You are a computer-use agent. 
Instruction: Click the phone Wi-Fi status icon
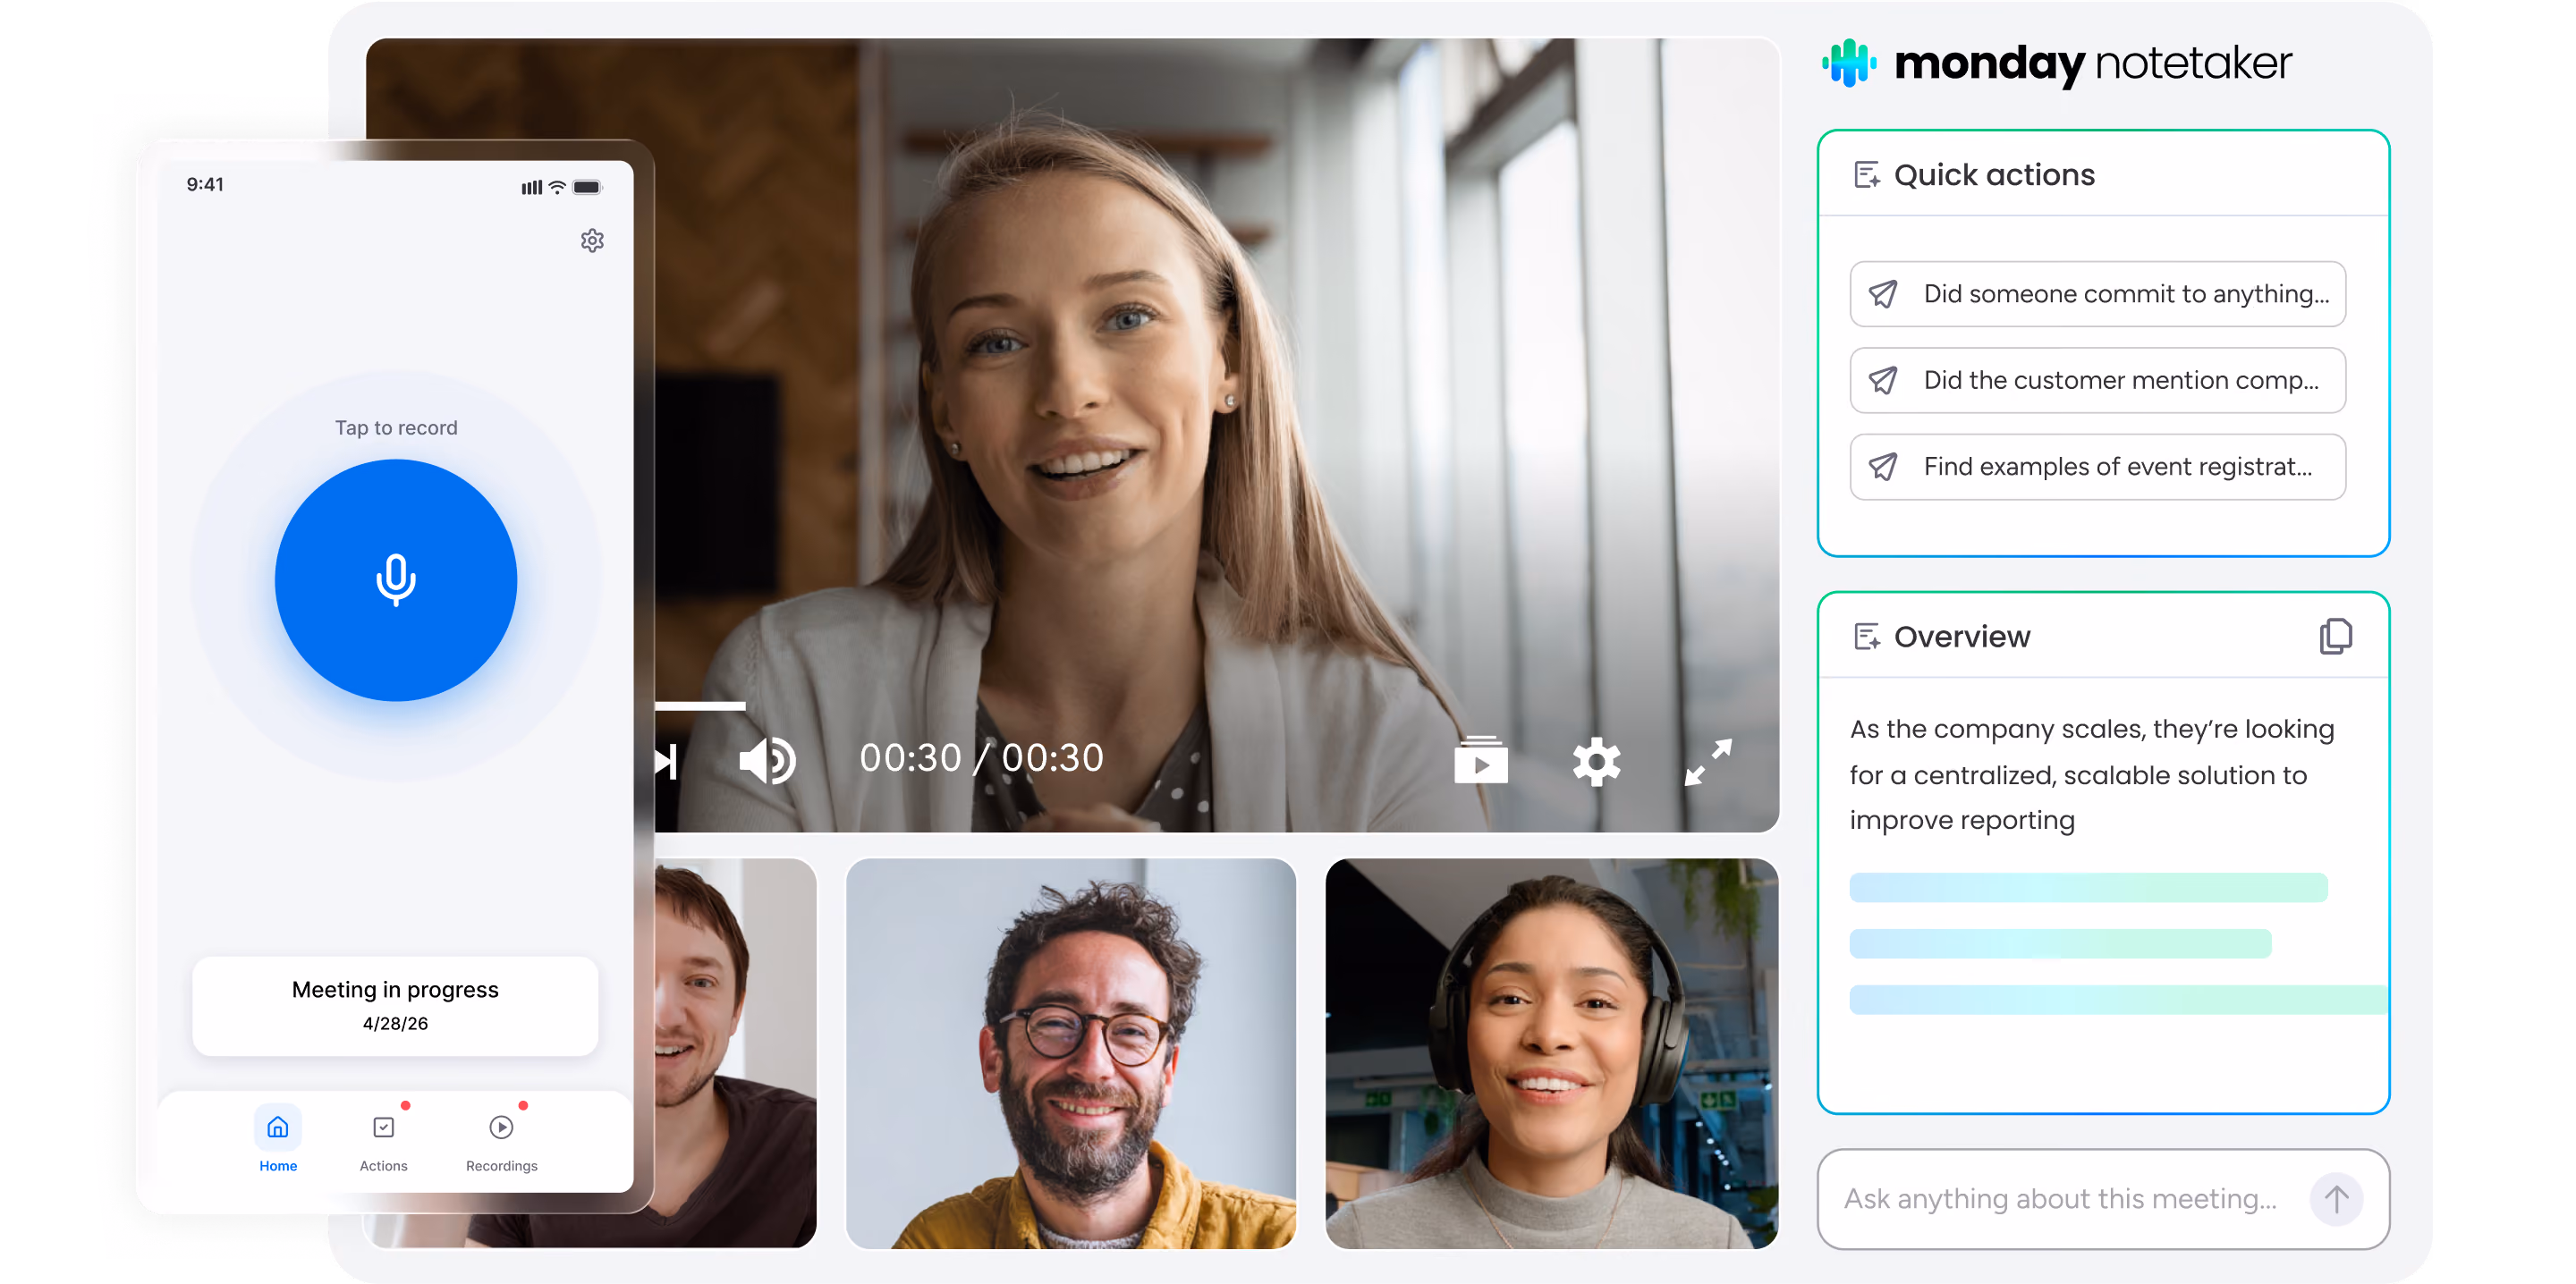click(x=557, y=187)
